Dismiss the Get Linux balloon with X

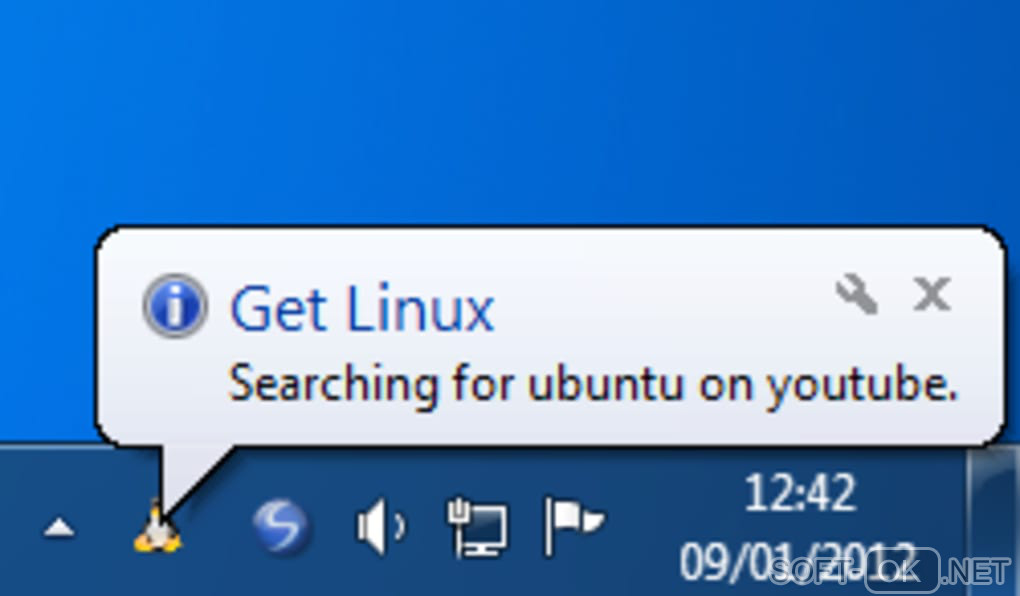pos(932,294)
